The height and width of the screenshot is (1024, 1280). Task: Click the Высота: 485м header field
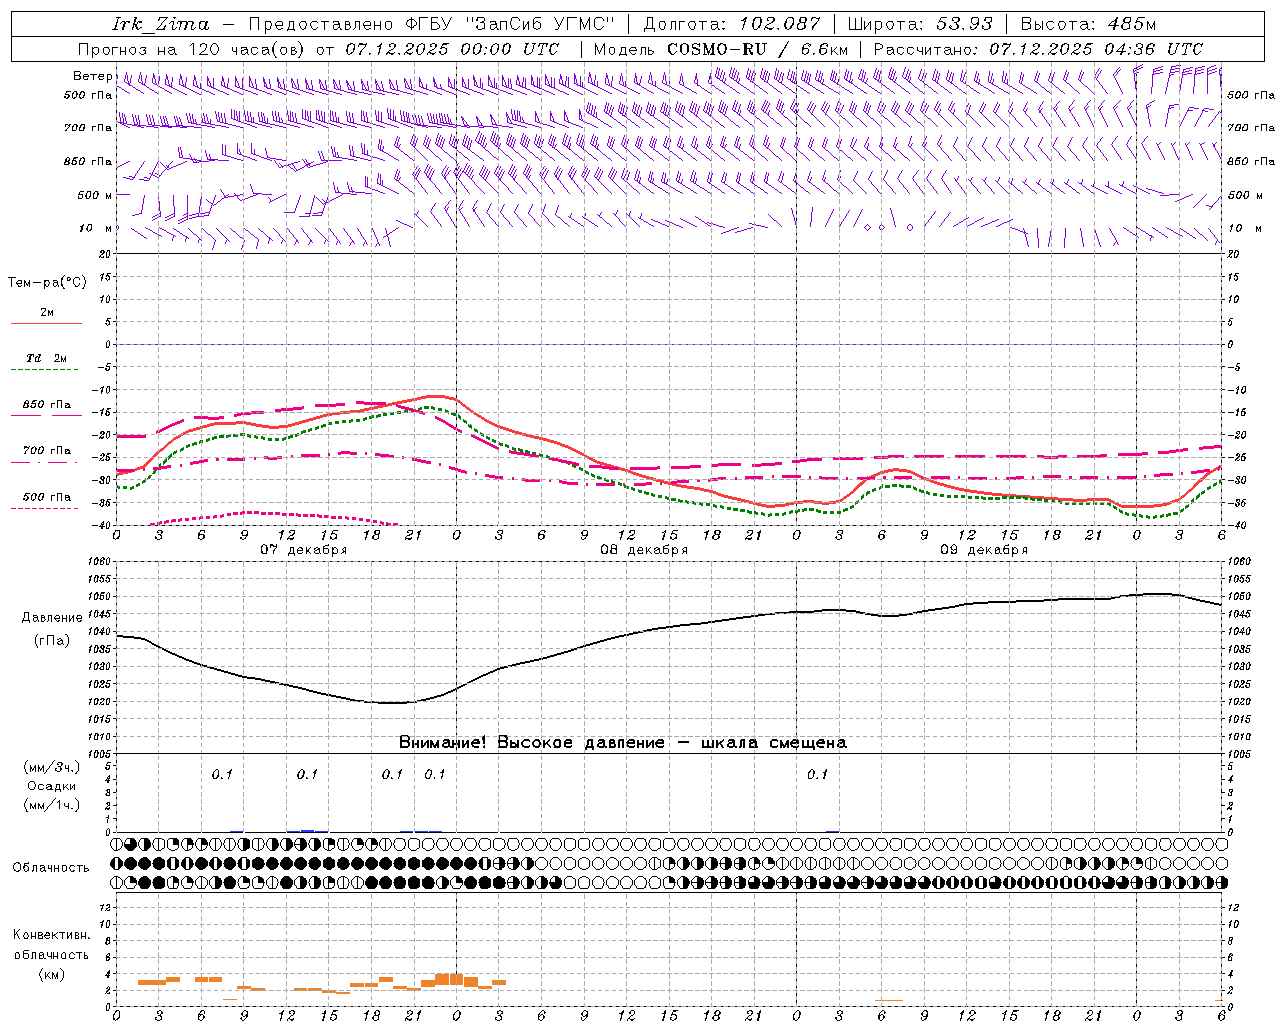click(x=1088, y=24)
